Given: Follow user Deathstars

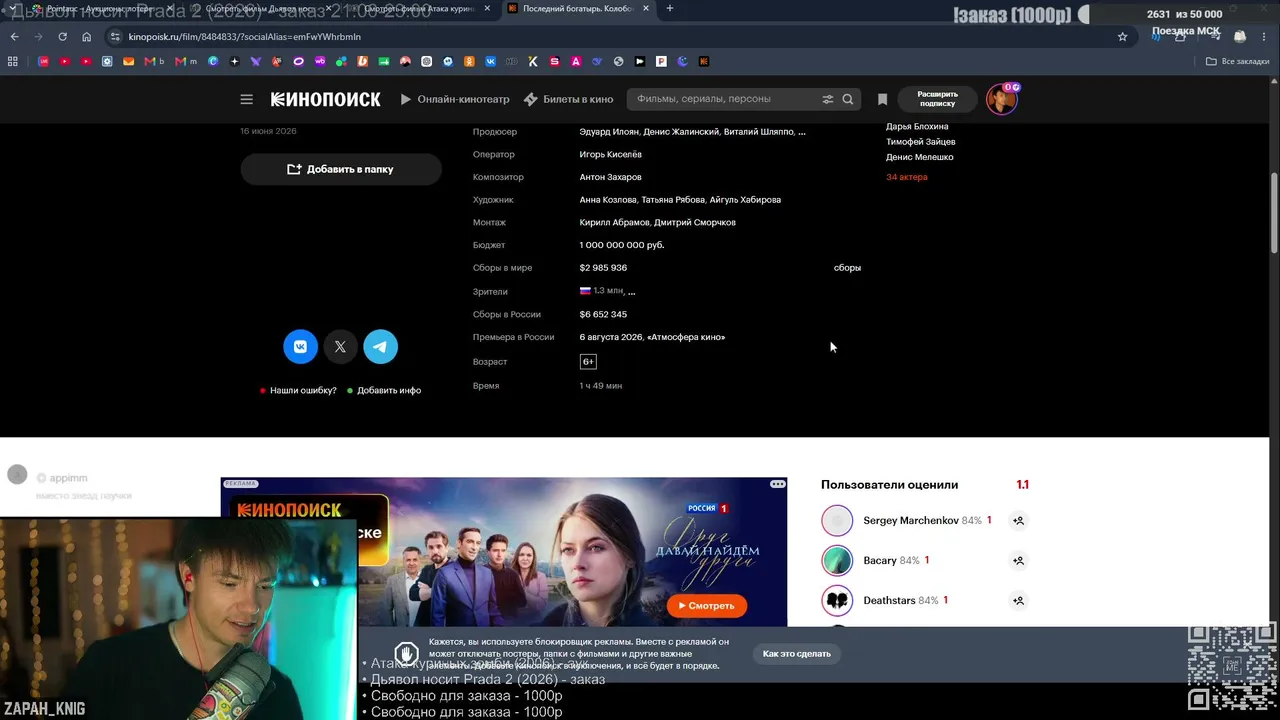Looking at the screenshot, I should point(1018,600).
